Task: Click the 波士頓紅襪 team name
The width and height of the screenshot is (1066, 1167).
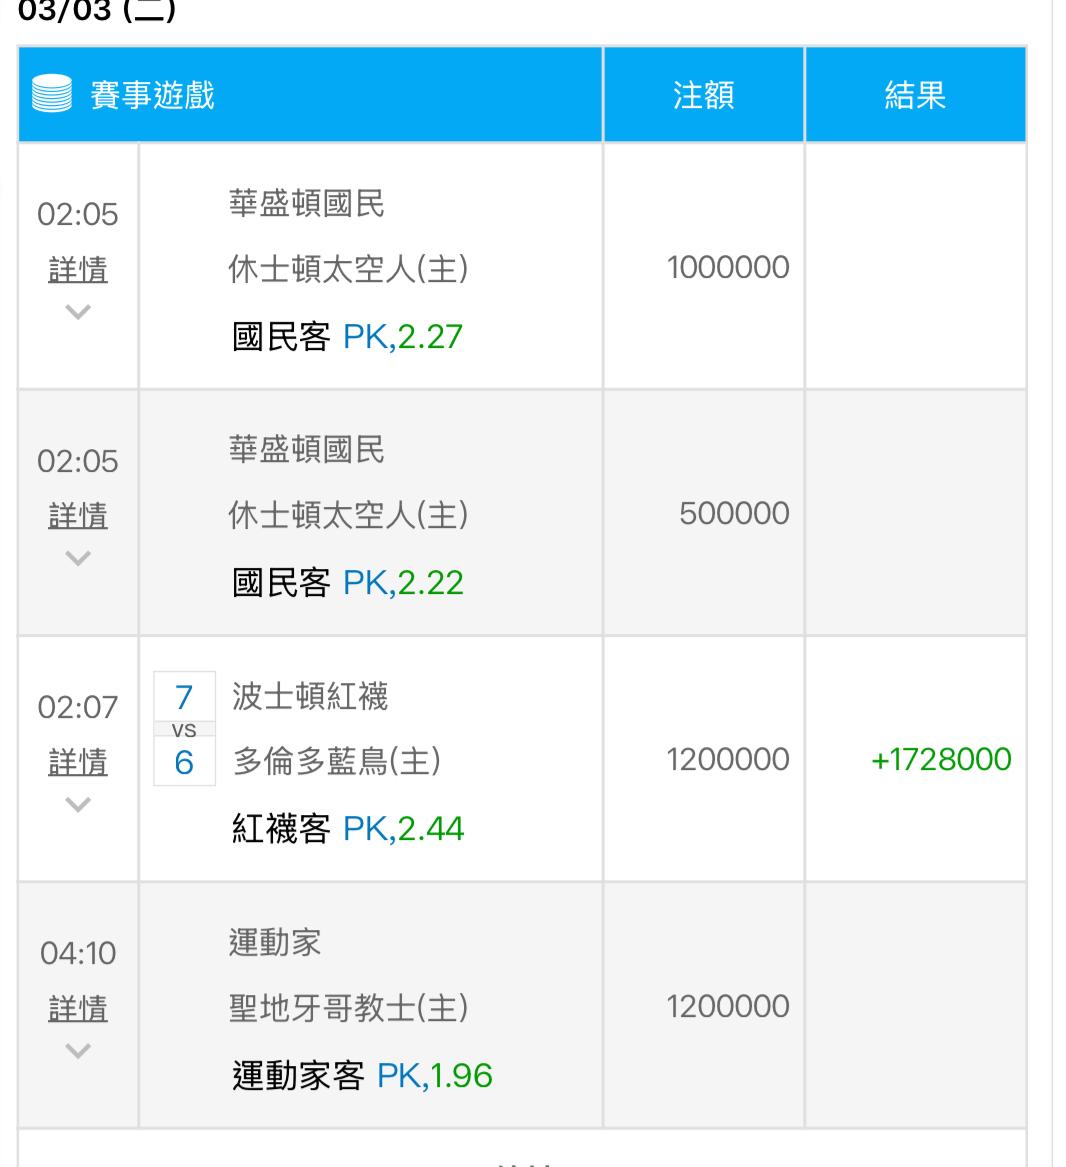Action: click(309, 696)
